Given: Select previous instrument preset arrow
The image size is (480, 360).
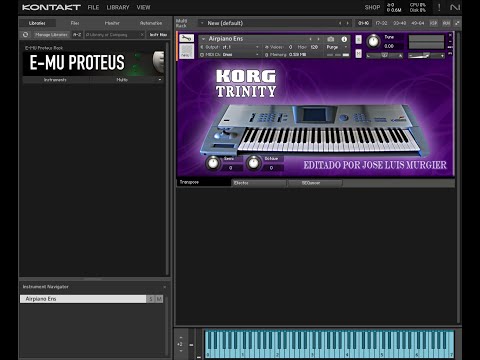Looking at the screenshot, I should (x=310, y=39).
